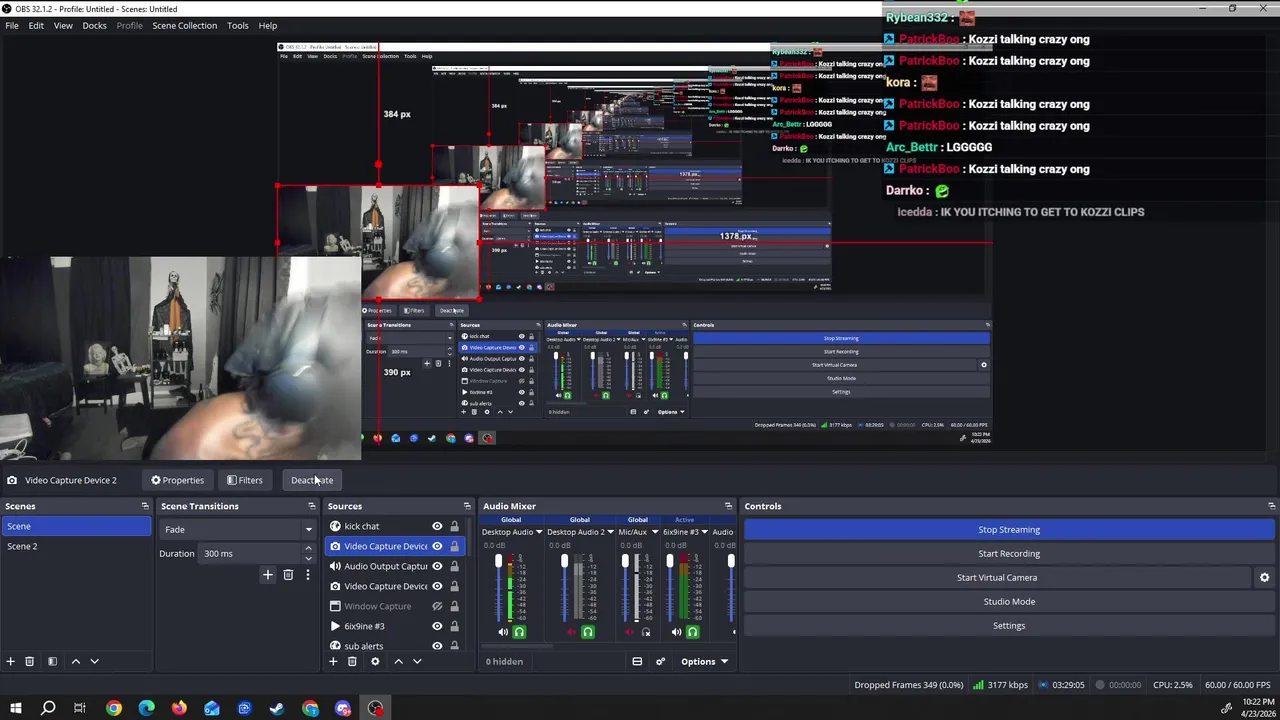This screenshot has height=720, width=1280.
Task: Pop out the Sources dock
Action: 466,506
